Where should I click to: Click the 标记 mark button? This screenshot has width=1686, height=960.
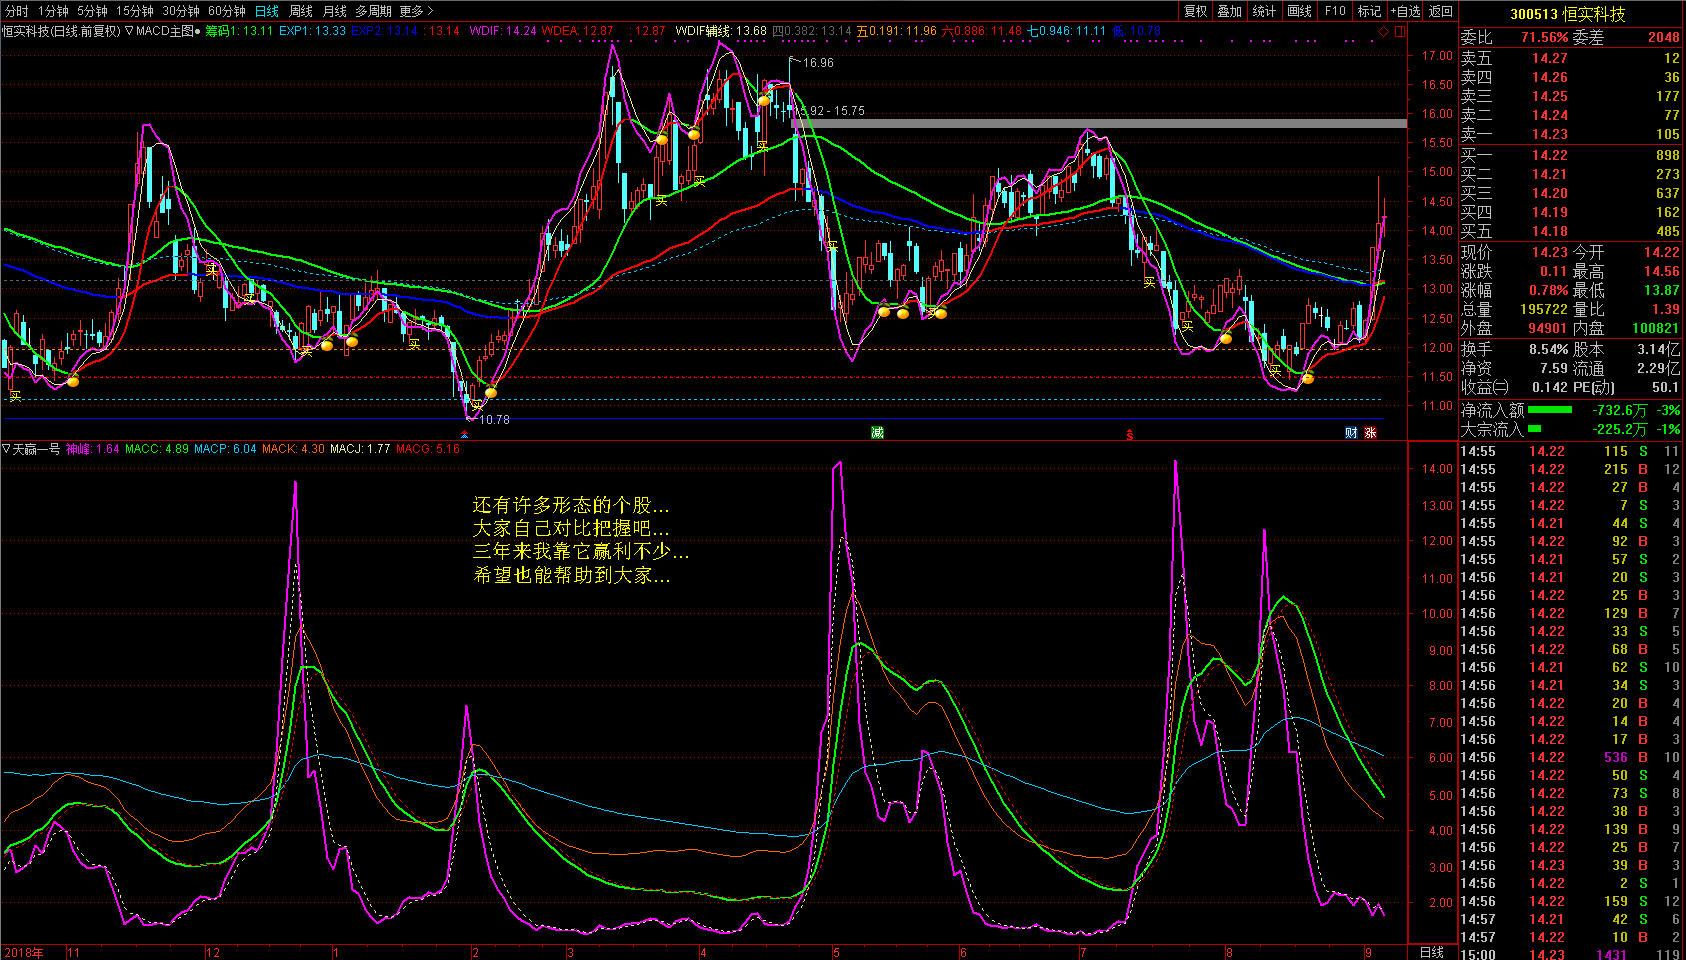1370,11
